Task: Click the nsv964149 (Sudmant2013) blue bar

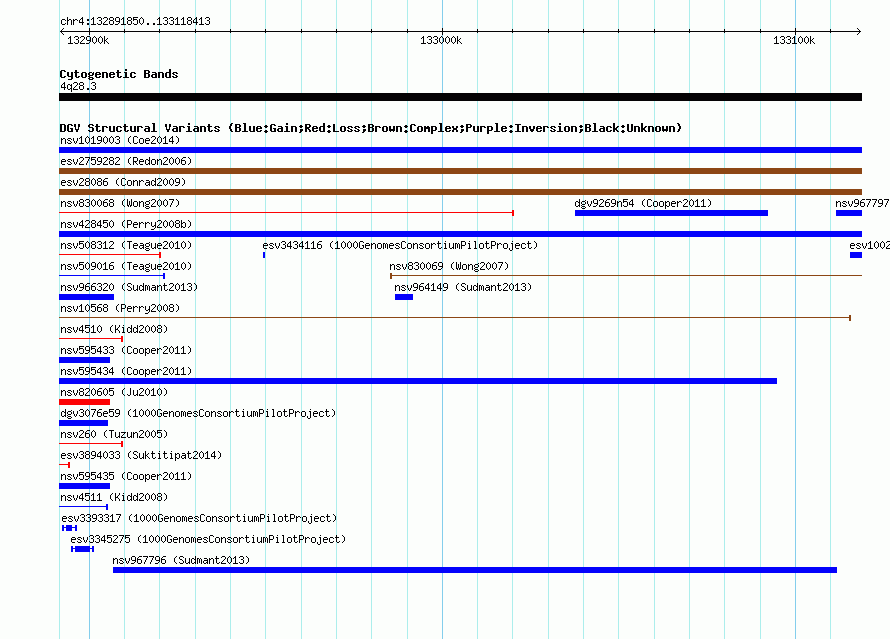Action: [x=404, y=297]
